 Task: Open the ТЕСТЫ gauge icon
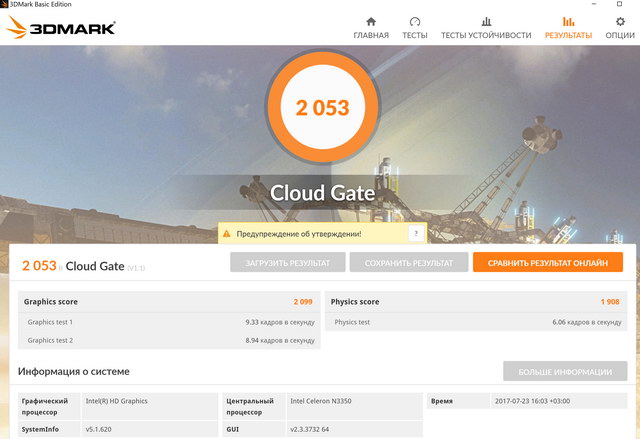click(x=415, y=21)
